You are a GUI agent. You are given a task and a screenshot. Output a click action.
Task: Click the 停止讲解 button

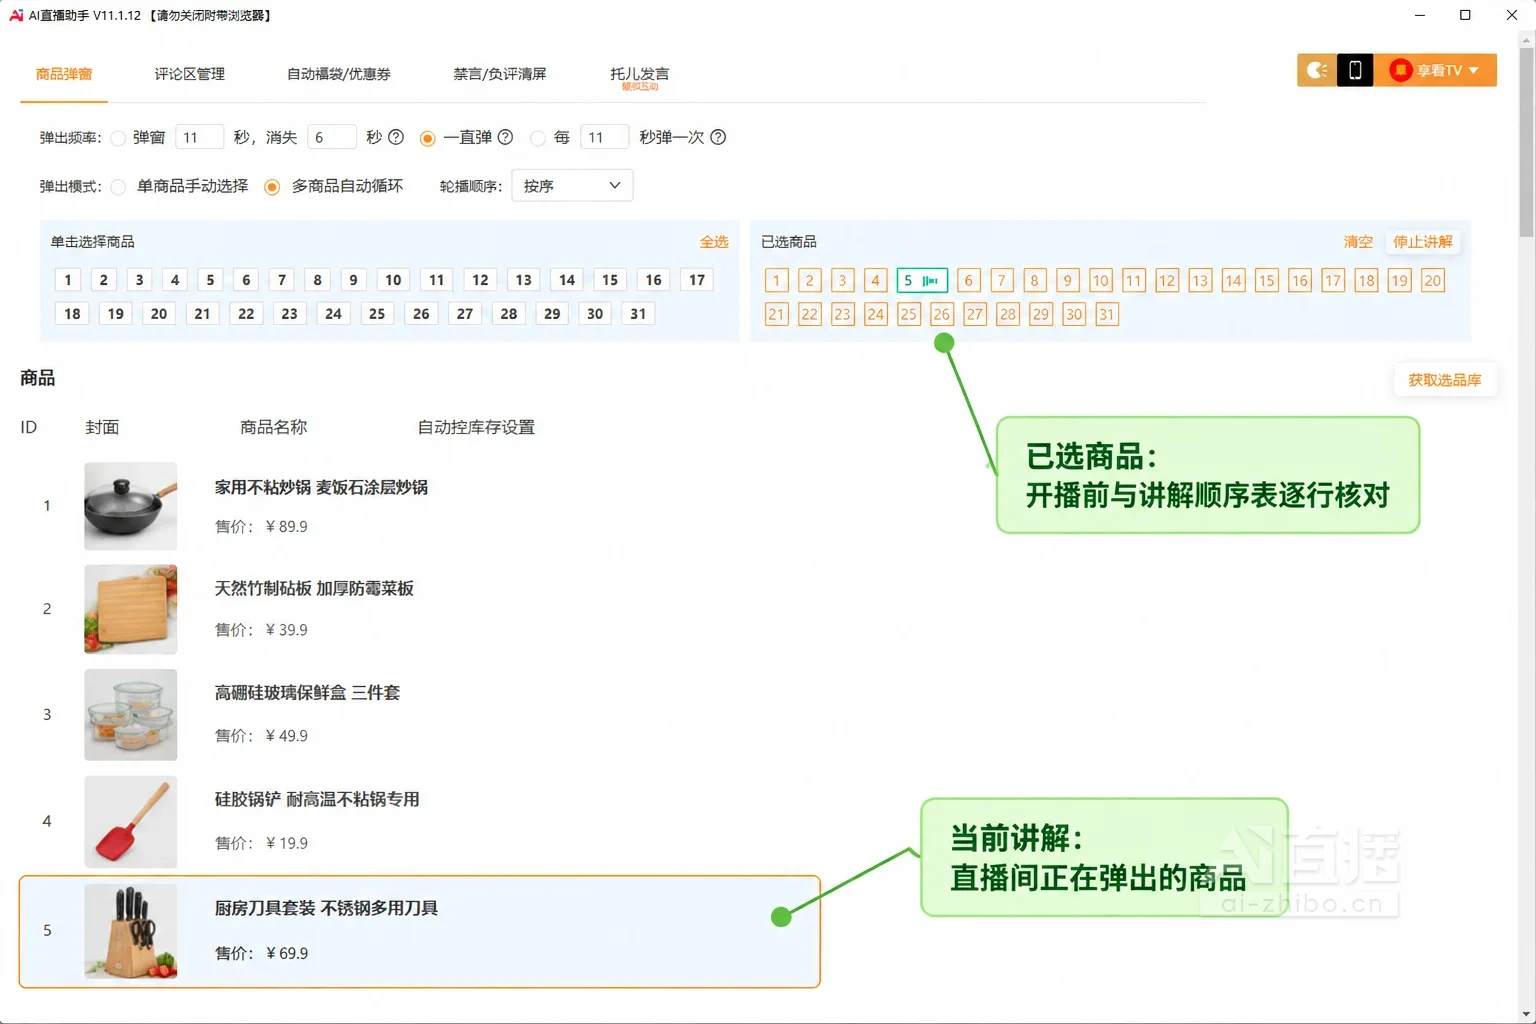1423,242
